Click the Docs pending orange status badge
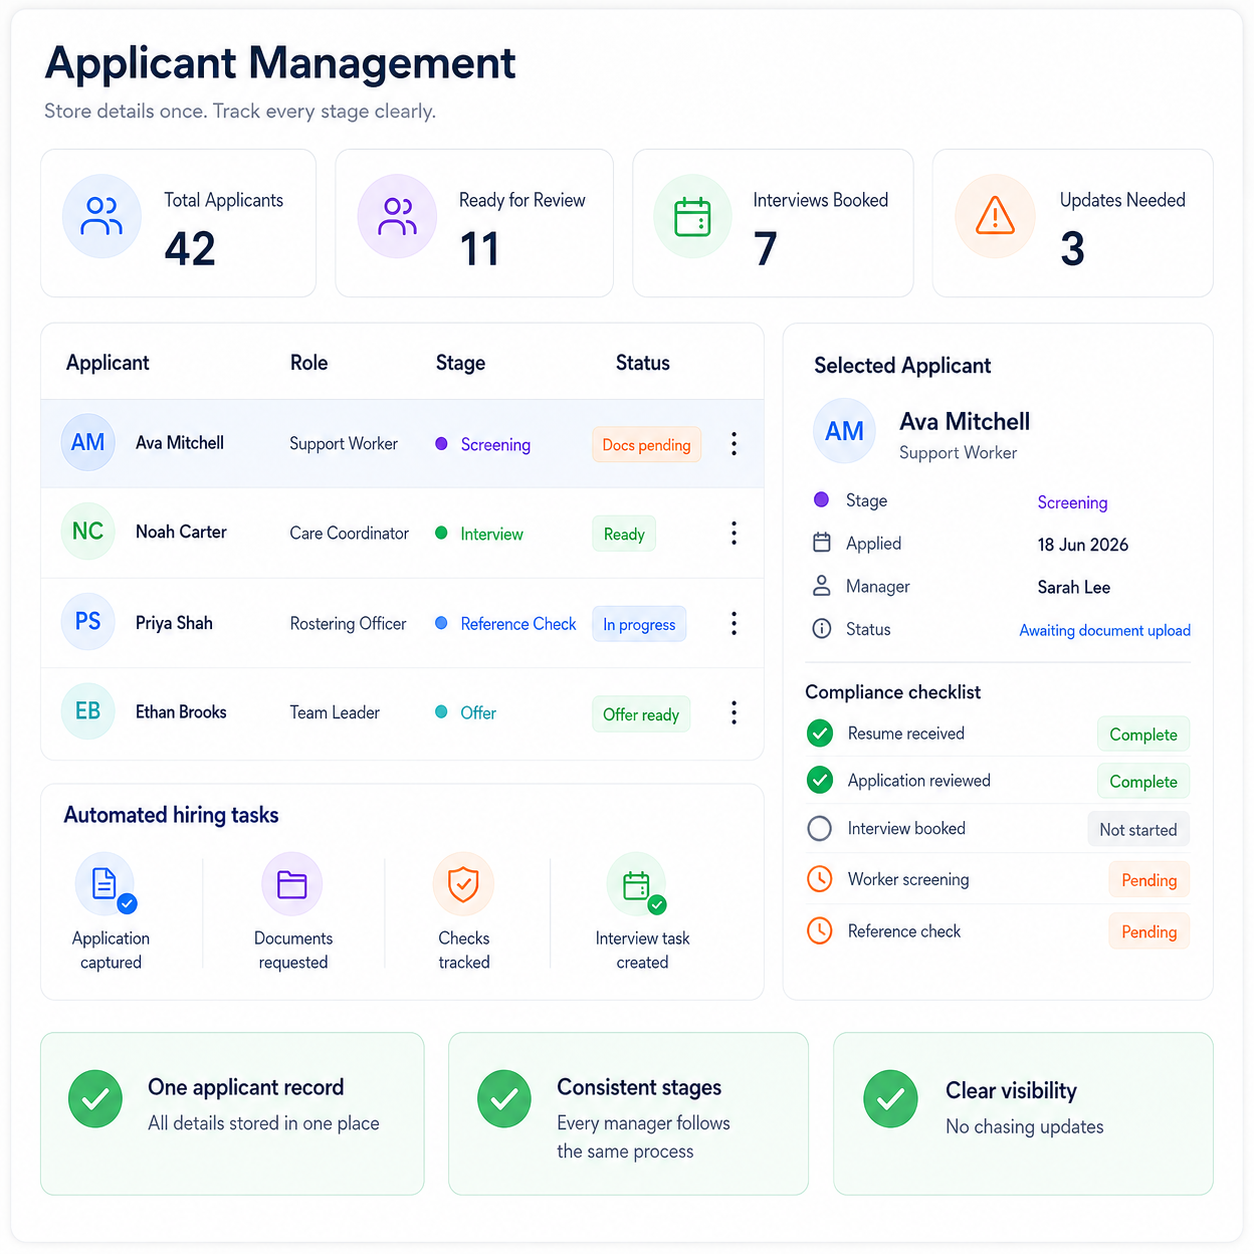 point(646,445)
